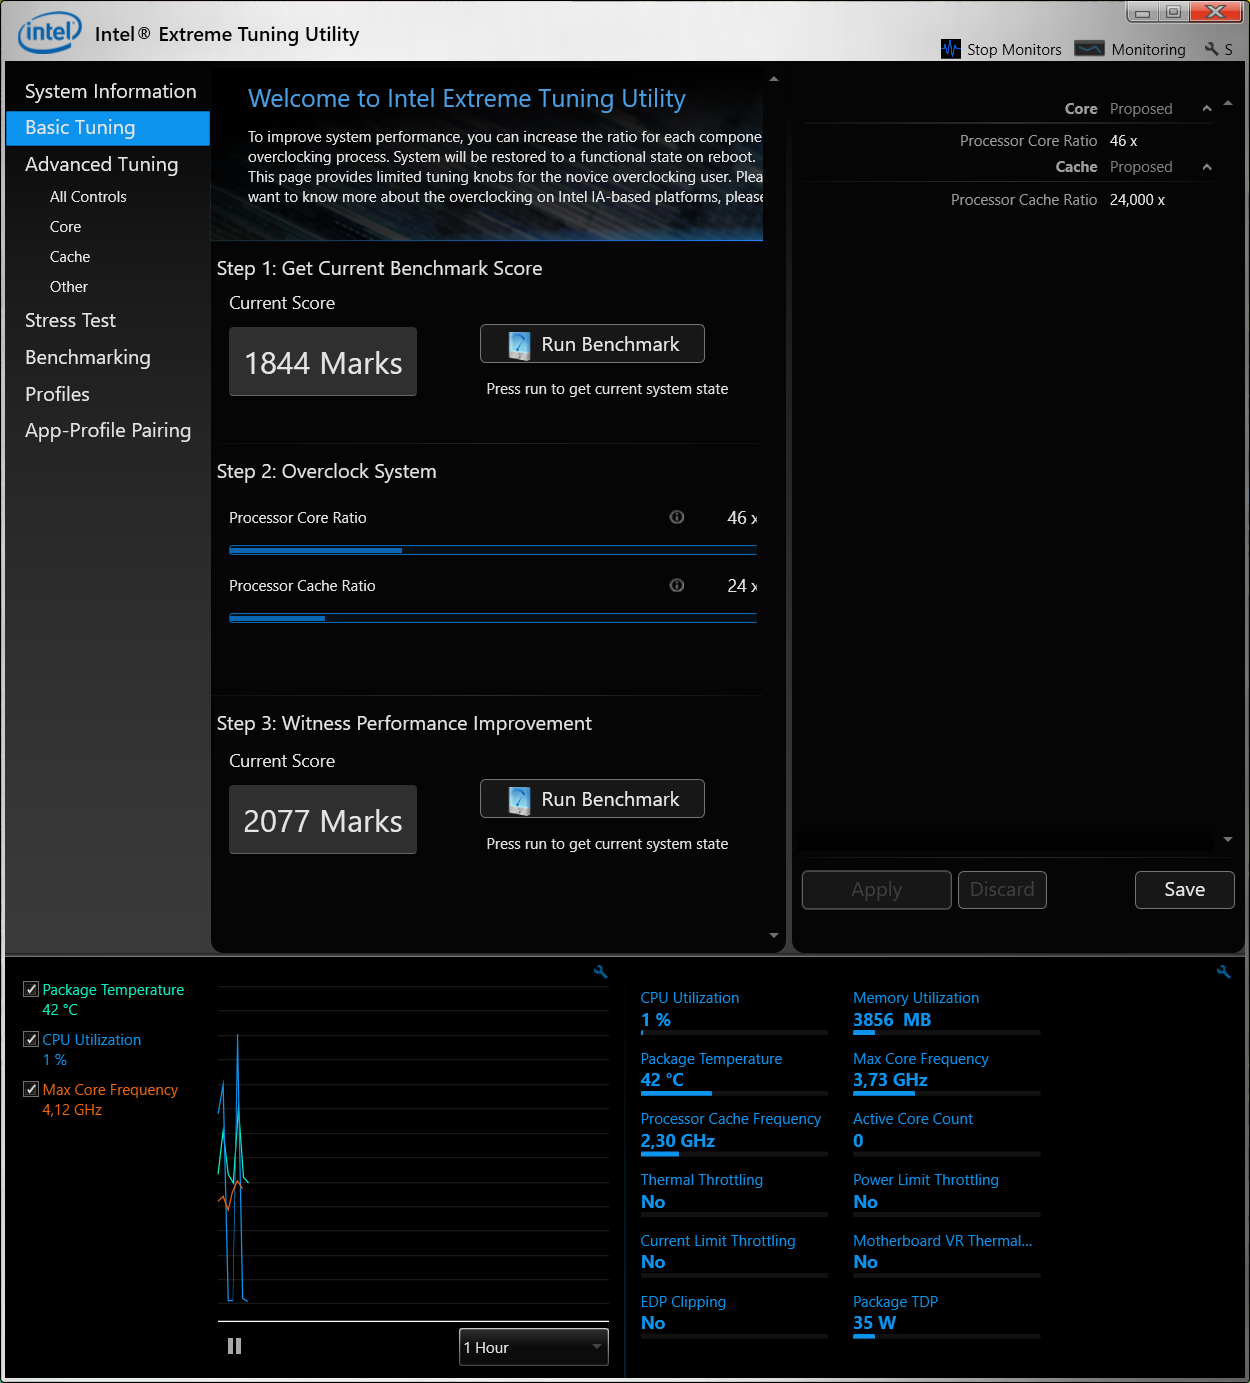Click the Monitoring label in header
This screenshot has height=1383, width=1250.
tap(1148, 50)
